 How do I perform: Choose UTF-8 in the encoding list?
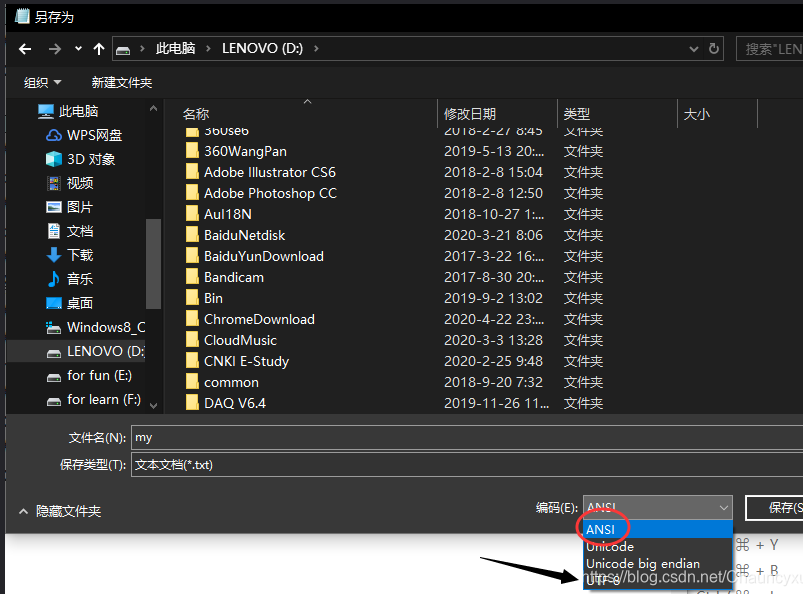tap(658, 580)
